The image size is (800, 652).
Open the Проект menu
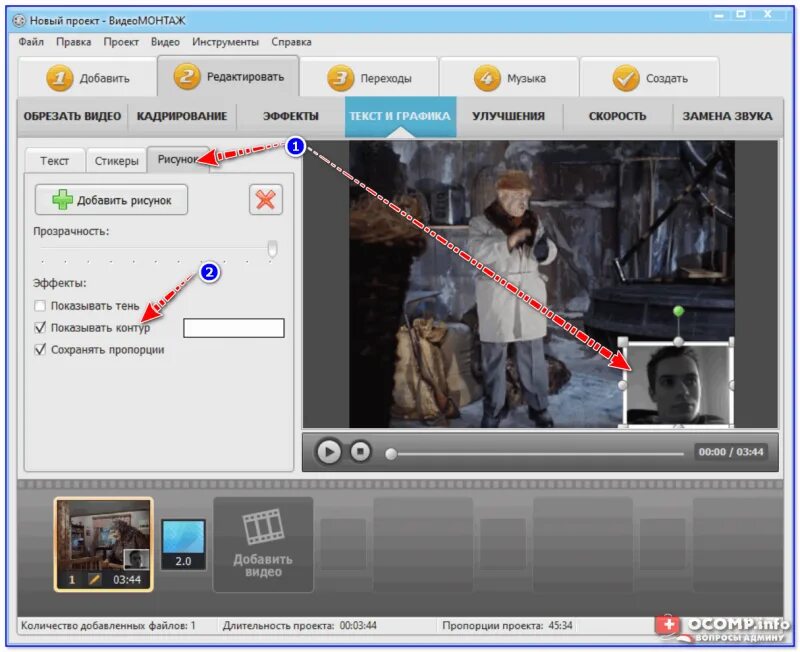coord(121,42)
